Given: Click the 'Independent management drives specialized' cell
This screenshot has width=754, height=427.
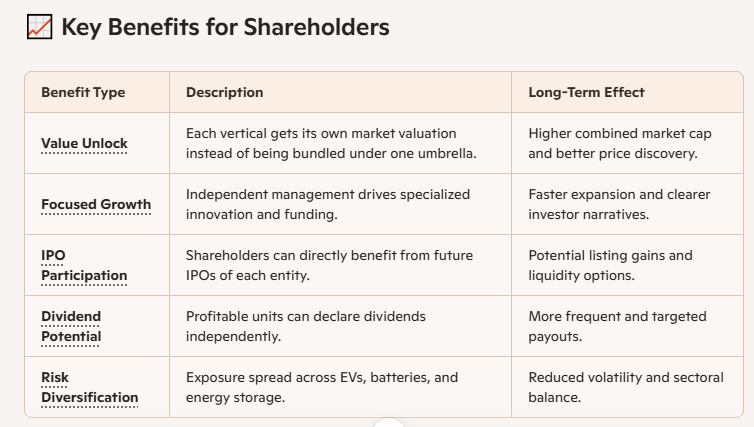Looking at the screenshot, I should (x=340, y=204).
